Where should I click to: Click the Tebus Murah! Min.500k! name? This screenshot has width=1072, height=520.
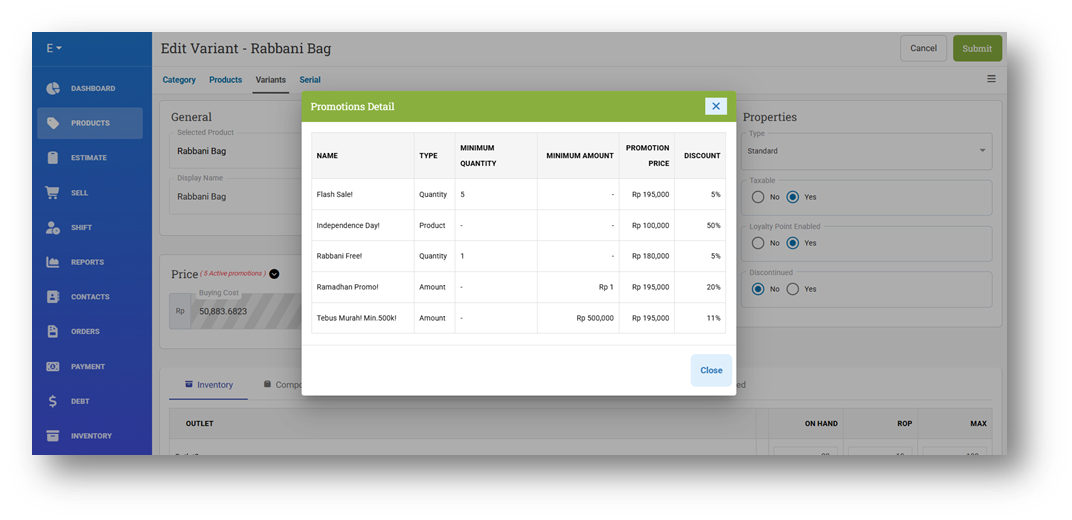(x=356, y=318)
